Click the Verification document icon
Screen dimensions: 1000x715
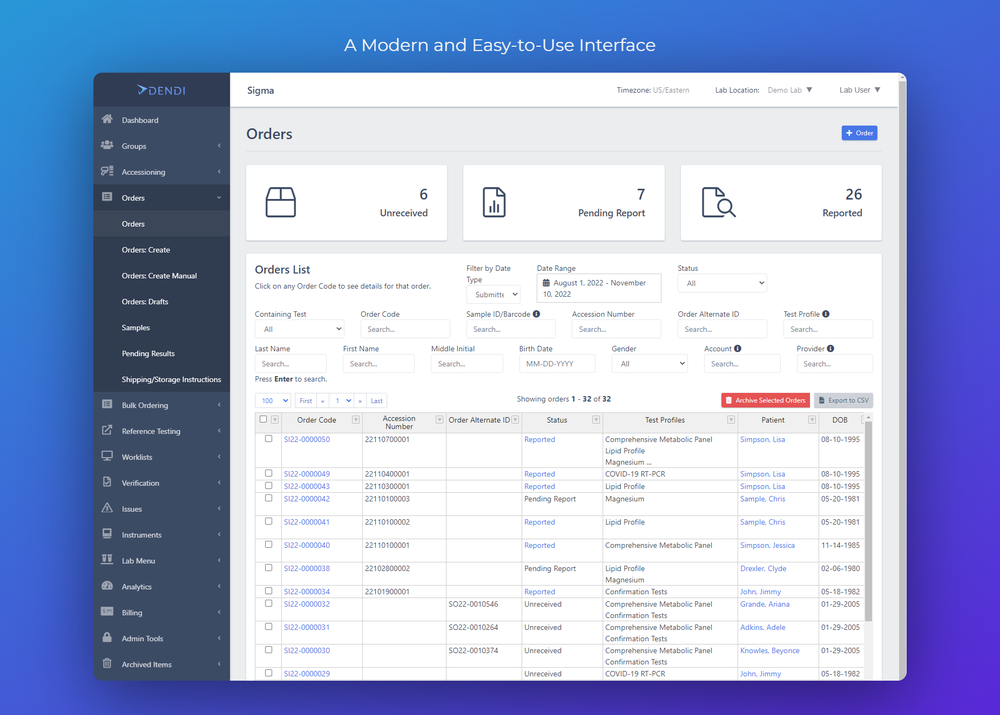107,482
